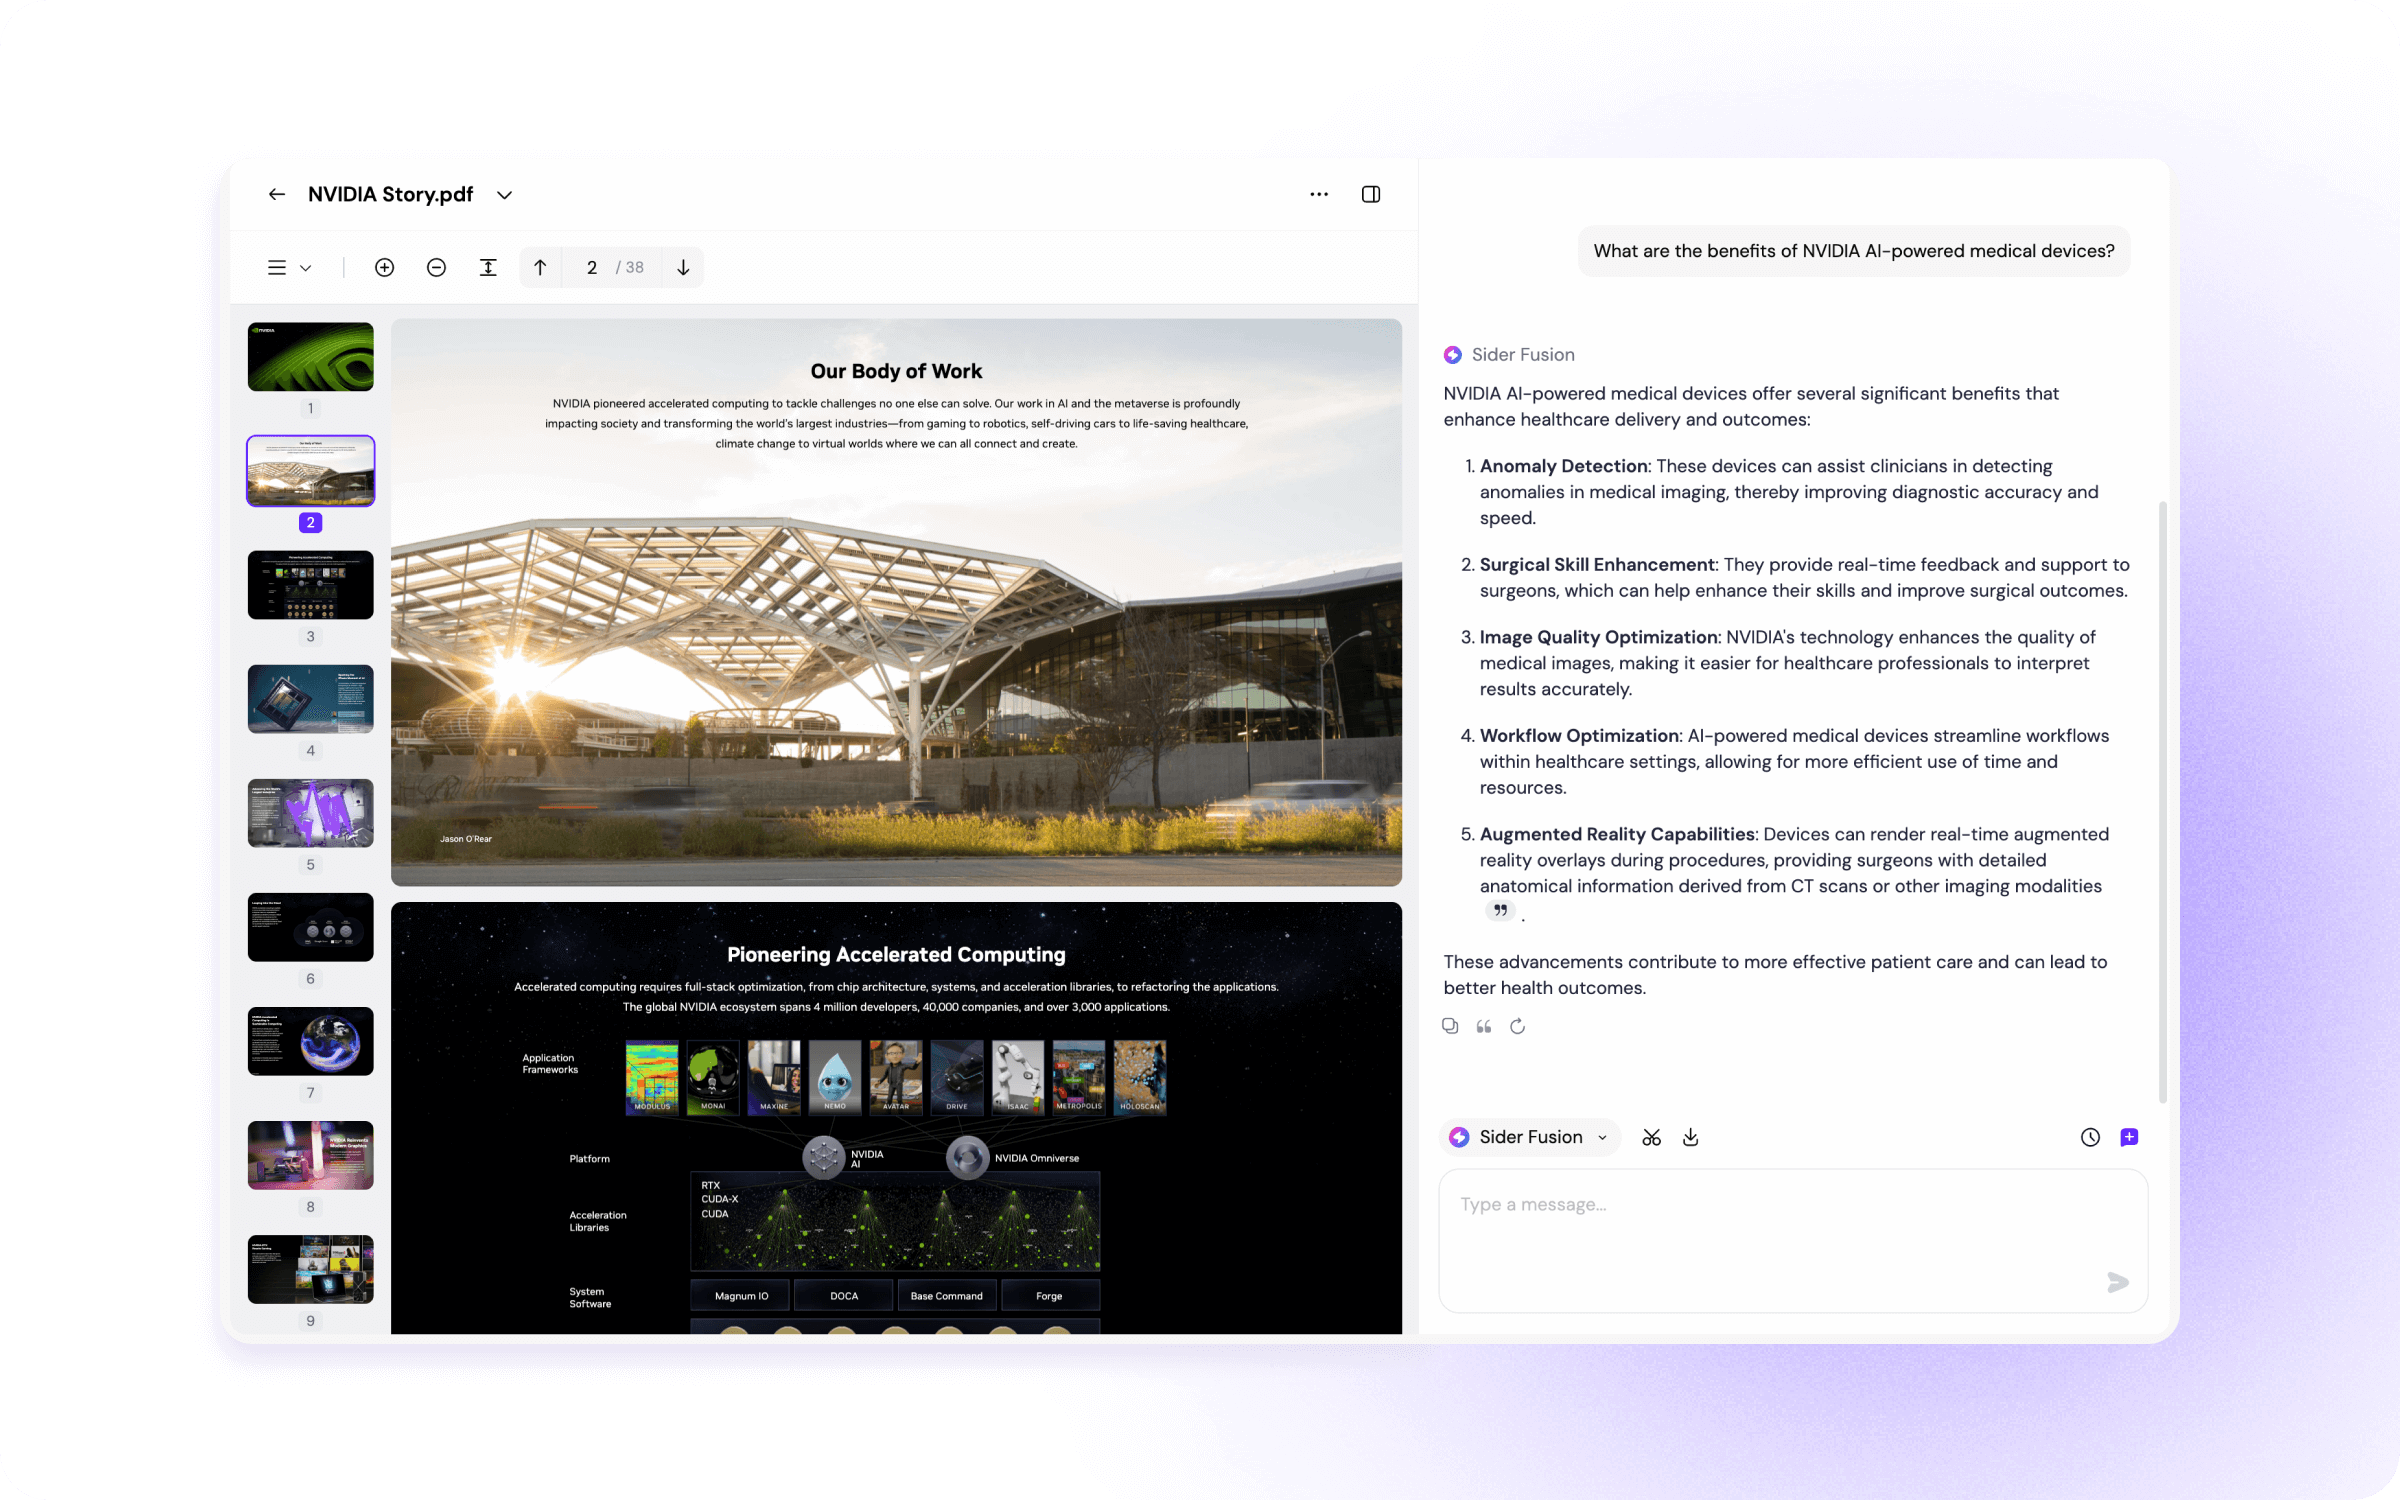This screenshot has height=1500, width=2400.
Task: Click the scissors screenshot tool icon
Action: click(1651, 1137)
